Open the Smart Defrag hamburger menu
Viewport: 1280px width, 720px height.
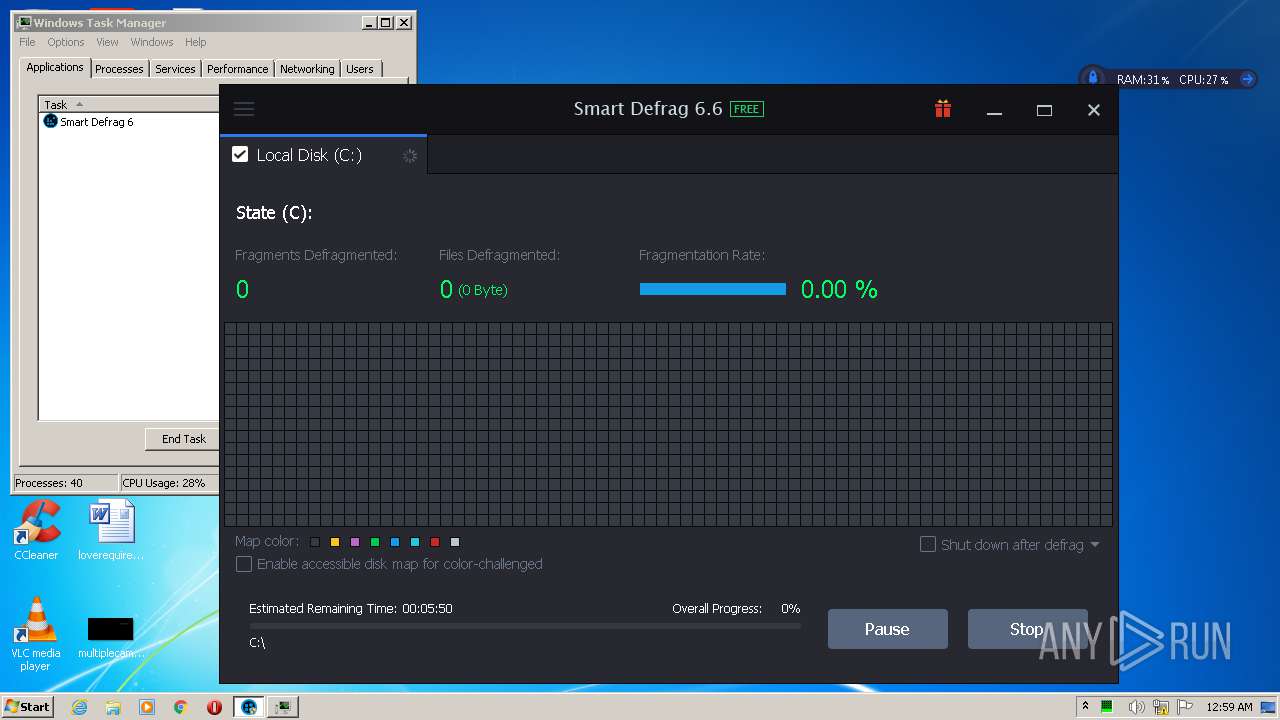244,109
